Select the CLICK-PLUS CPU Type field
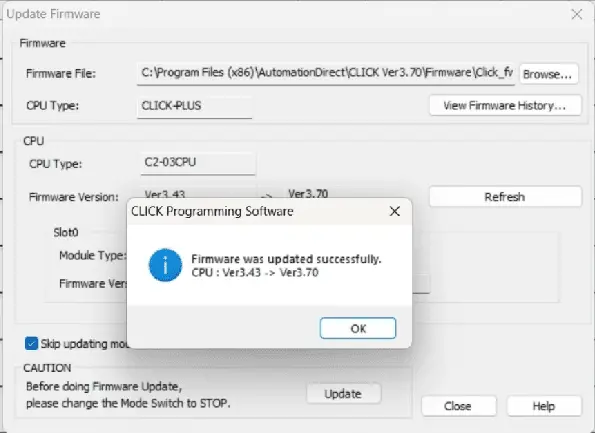Image resolution: width=595 pixels, height=433 pixels. [194, 106]
